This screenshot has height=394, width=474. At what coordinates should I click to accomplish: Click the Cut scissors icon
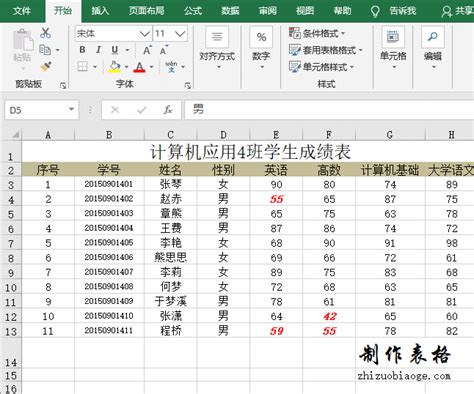(45, 33)
